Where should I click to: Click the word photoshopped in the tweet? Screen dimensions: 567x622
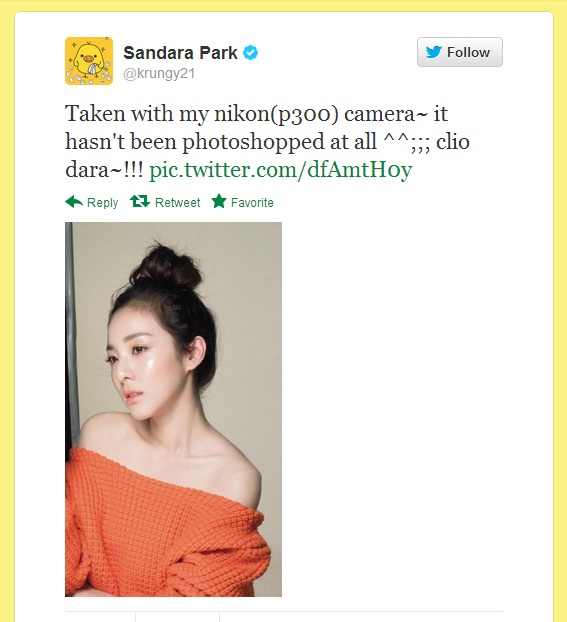253,142
